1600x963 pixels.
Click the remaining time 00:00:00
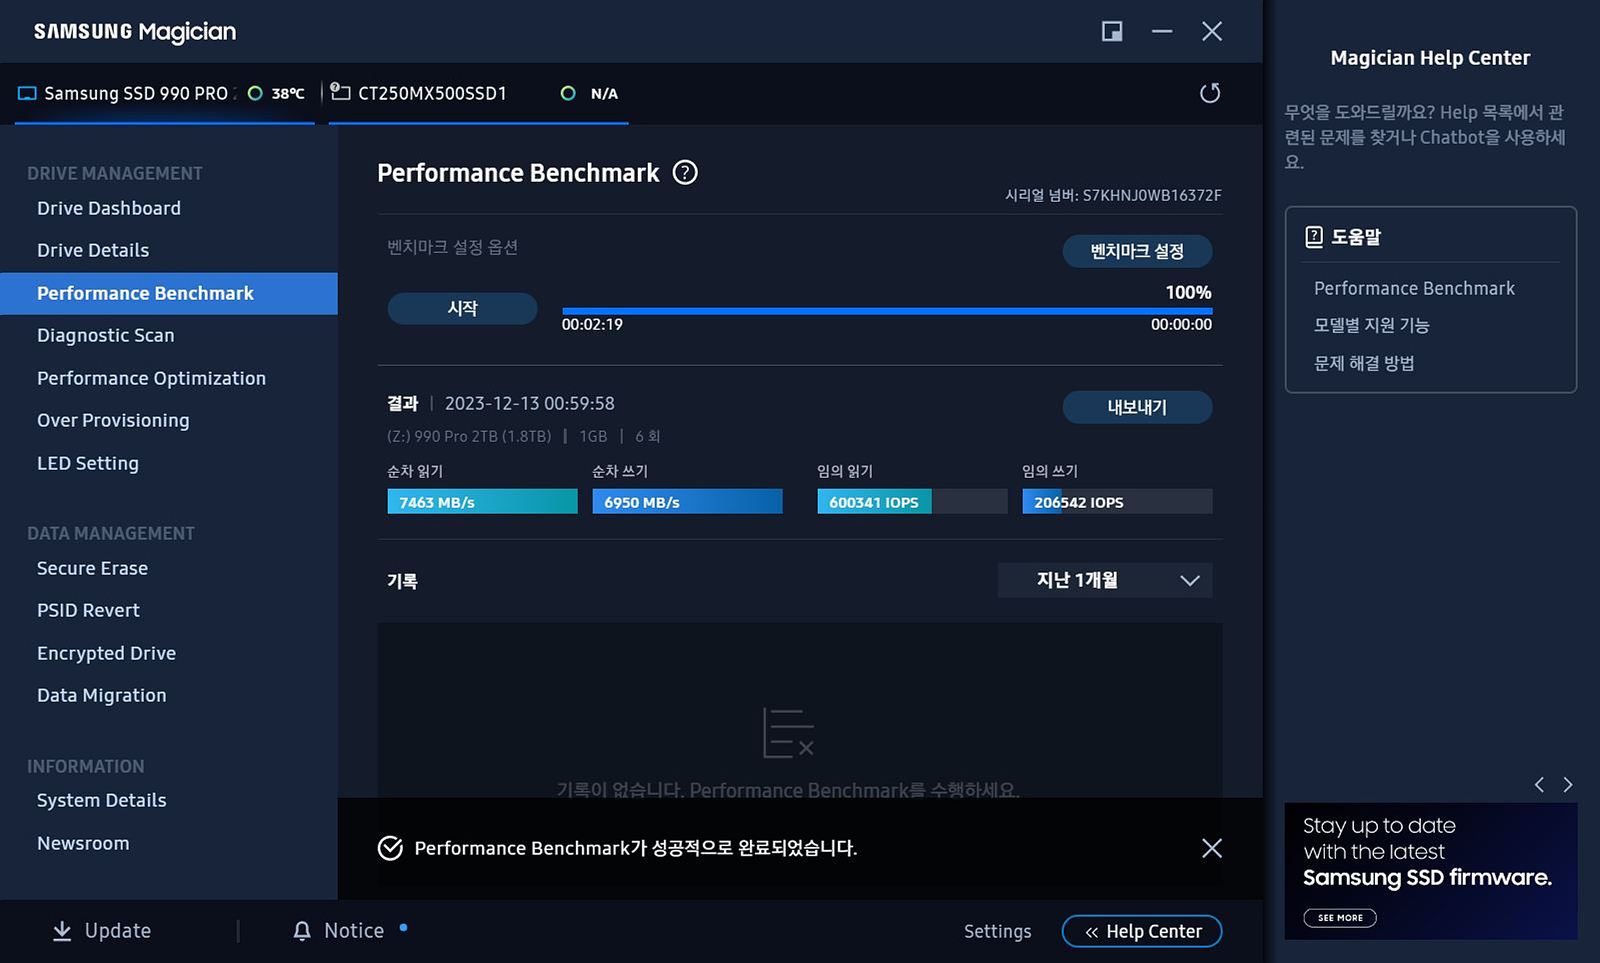pos(1181,324)
